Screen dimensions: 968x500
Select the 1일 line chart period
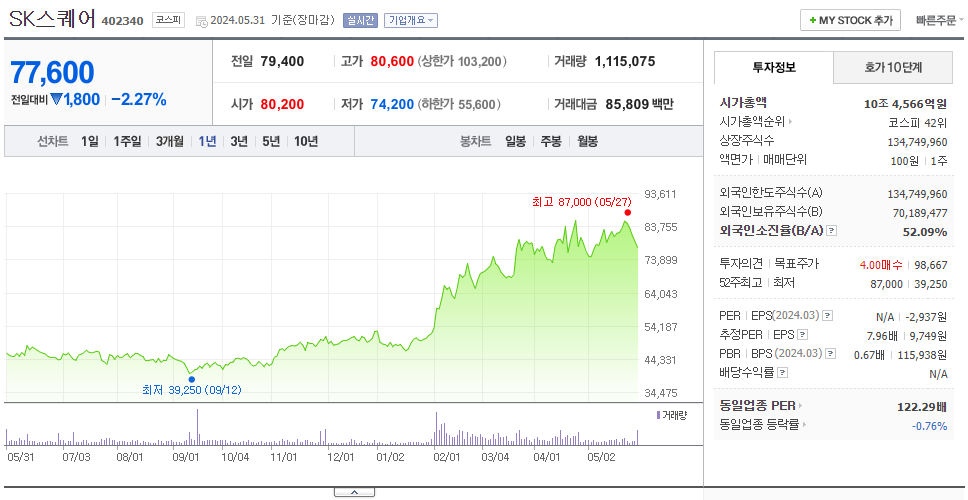click(90, 141)
